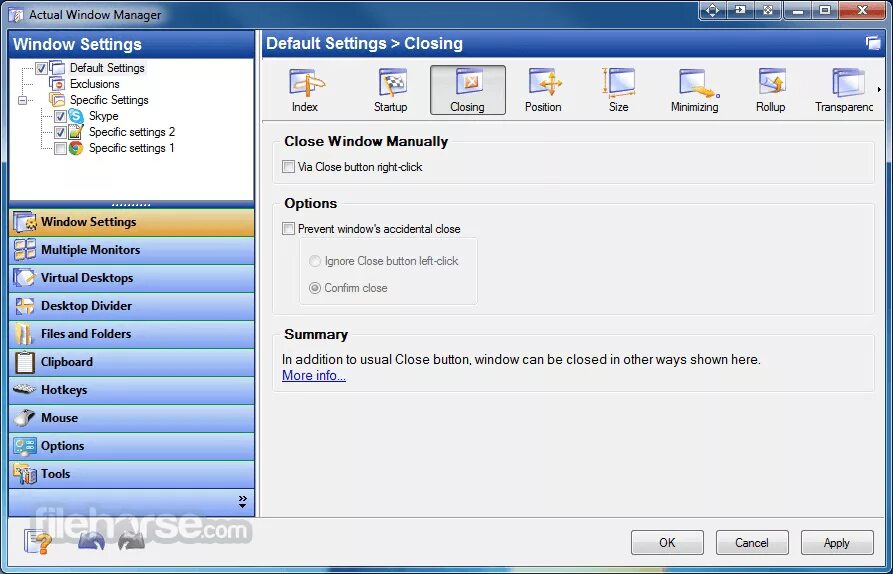Open the Window Settings sidebar section
The height and width of the screenshot is (574, 893).
point(132,222)
